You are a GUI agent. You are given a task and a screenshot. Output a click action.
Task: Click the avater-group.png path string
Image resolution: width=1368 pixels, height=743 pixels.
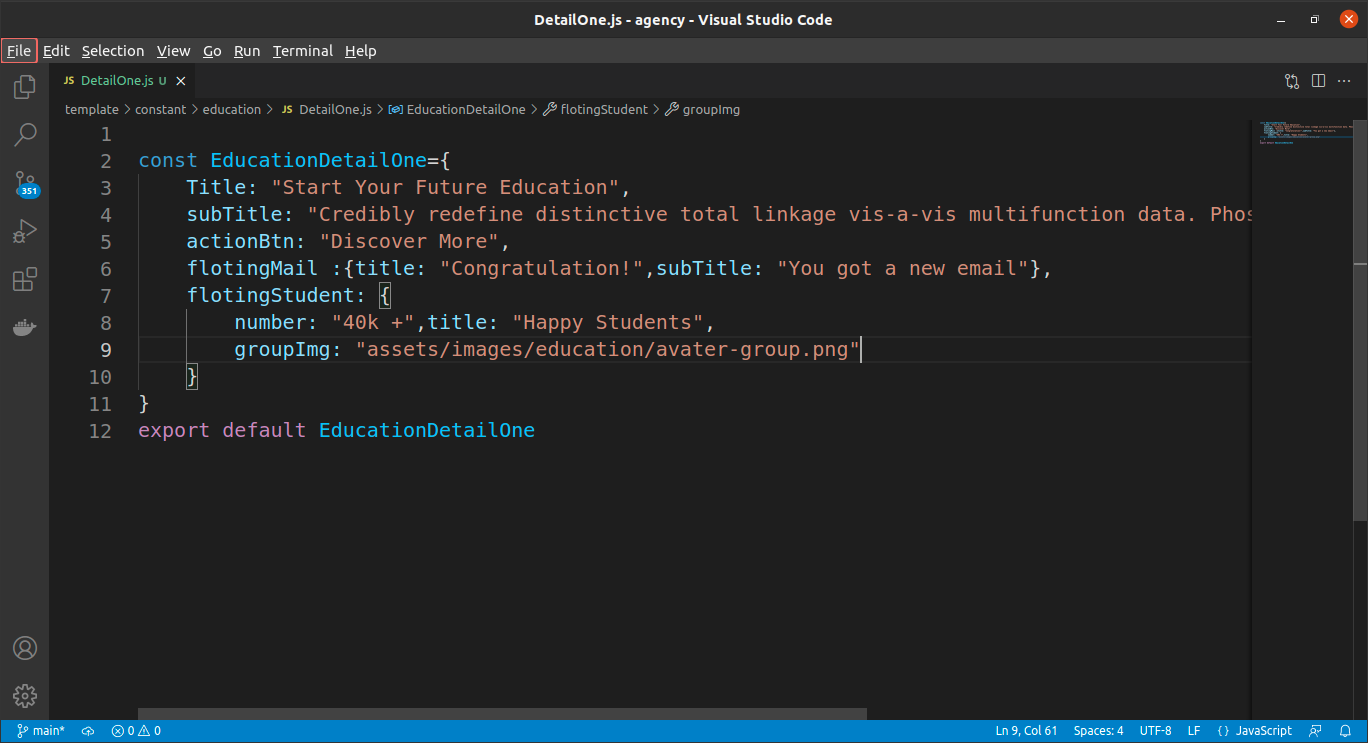click(608, 350)
